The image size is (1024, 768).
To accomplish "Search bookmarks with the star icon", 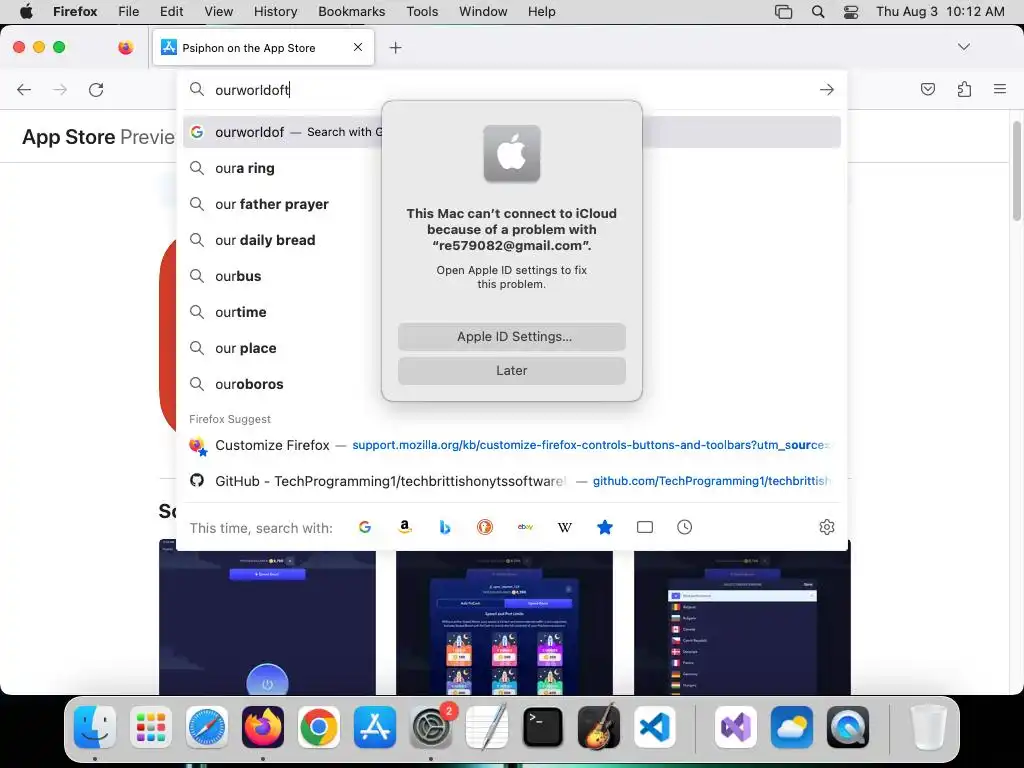I will coord(605,527).
